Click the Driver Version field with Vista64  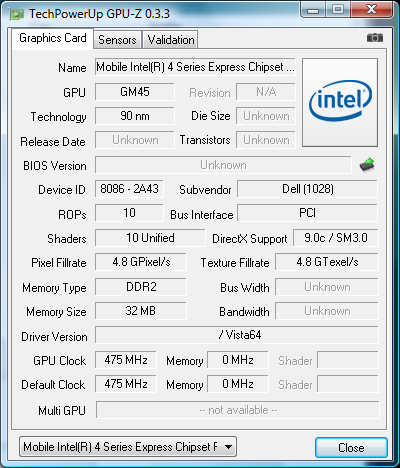(237, 335)
